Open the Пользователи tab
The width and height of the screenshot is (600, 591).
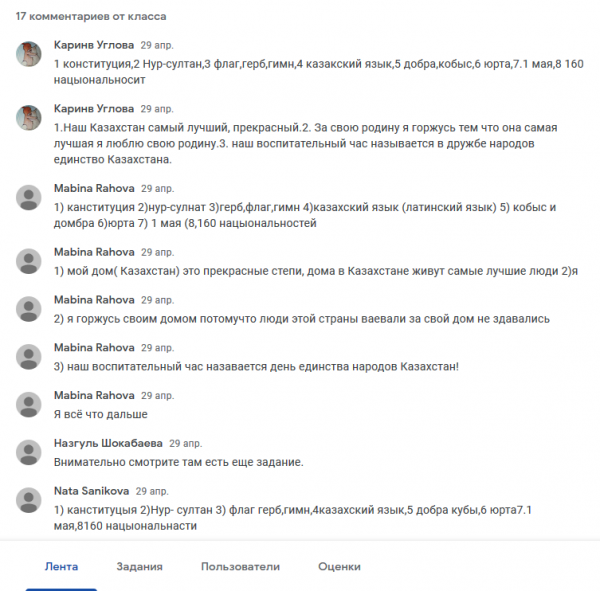coord(240,566)
